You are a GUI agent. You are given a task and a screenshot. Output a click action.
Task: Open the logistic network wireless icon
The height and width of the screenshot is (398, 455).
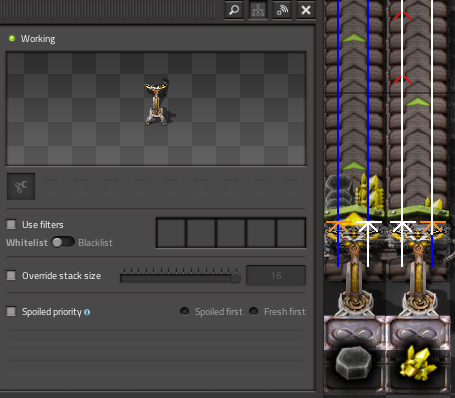pyautogui.click(x=282, y=10)
